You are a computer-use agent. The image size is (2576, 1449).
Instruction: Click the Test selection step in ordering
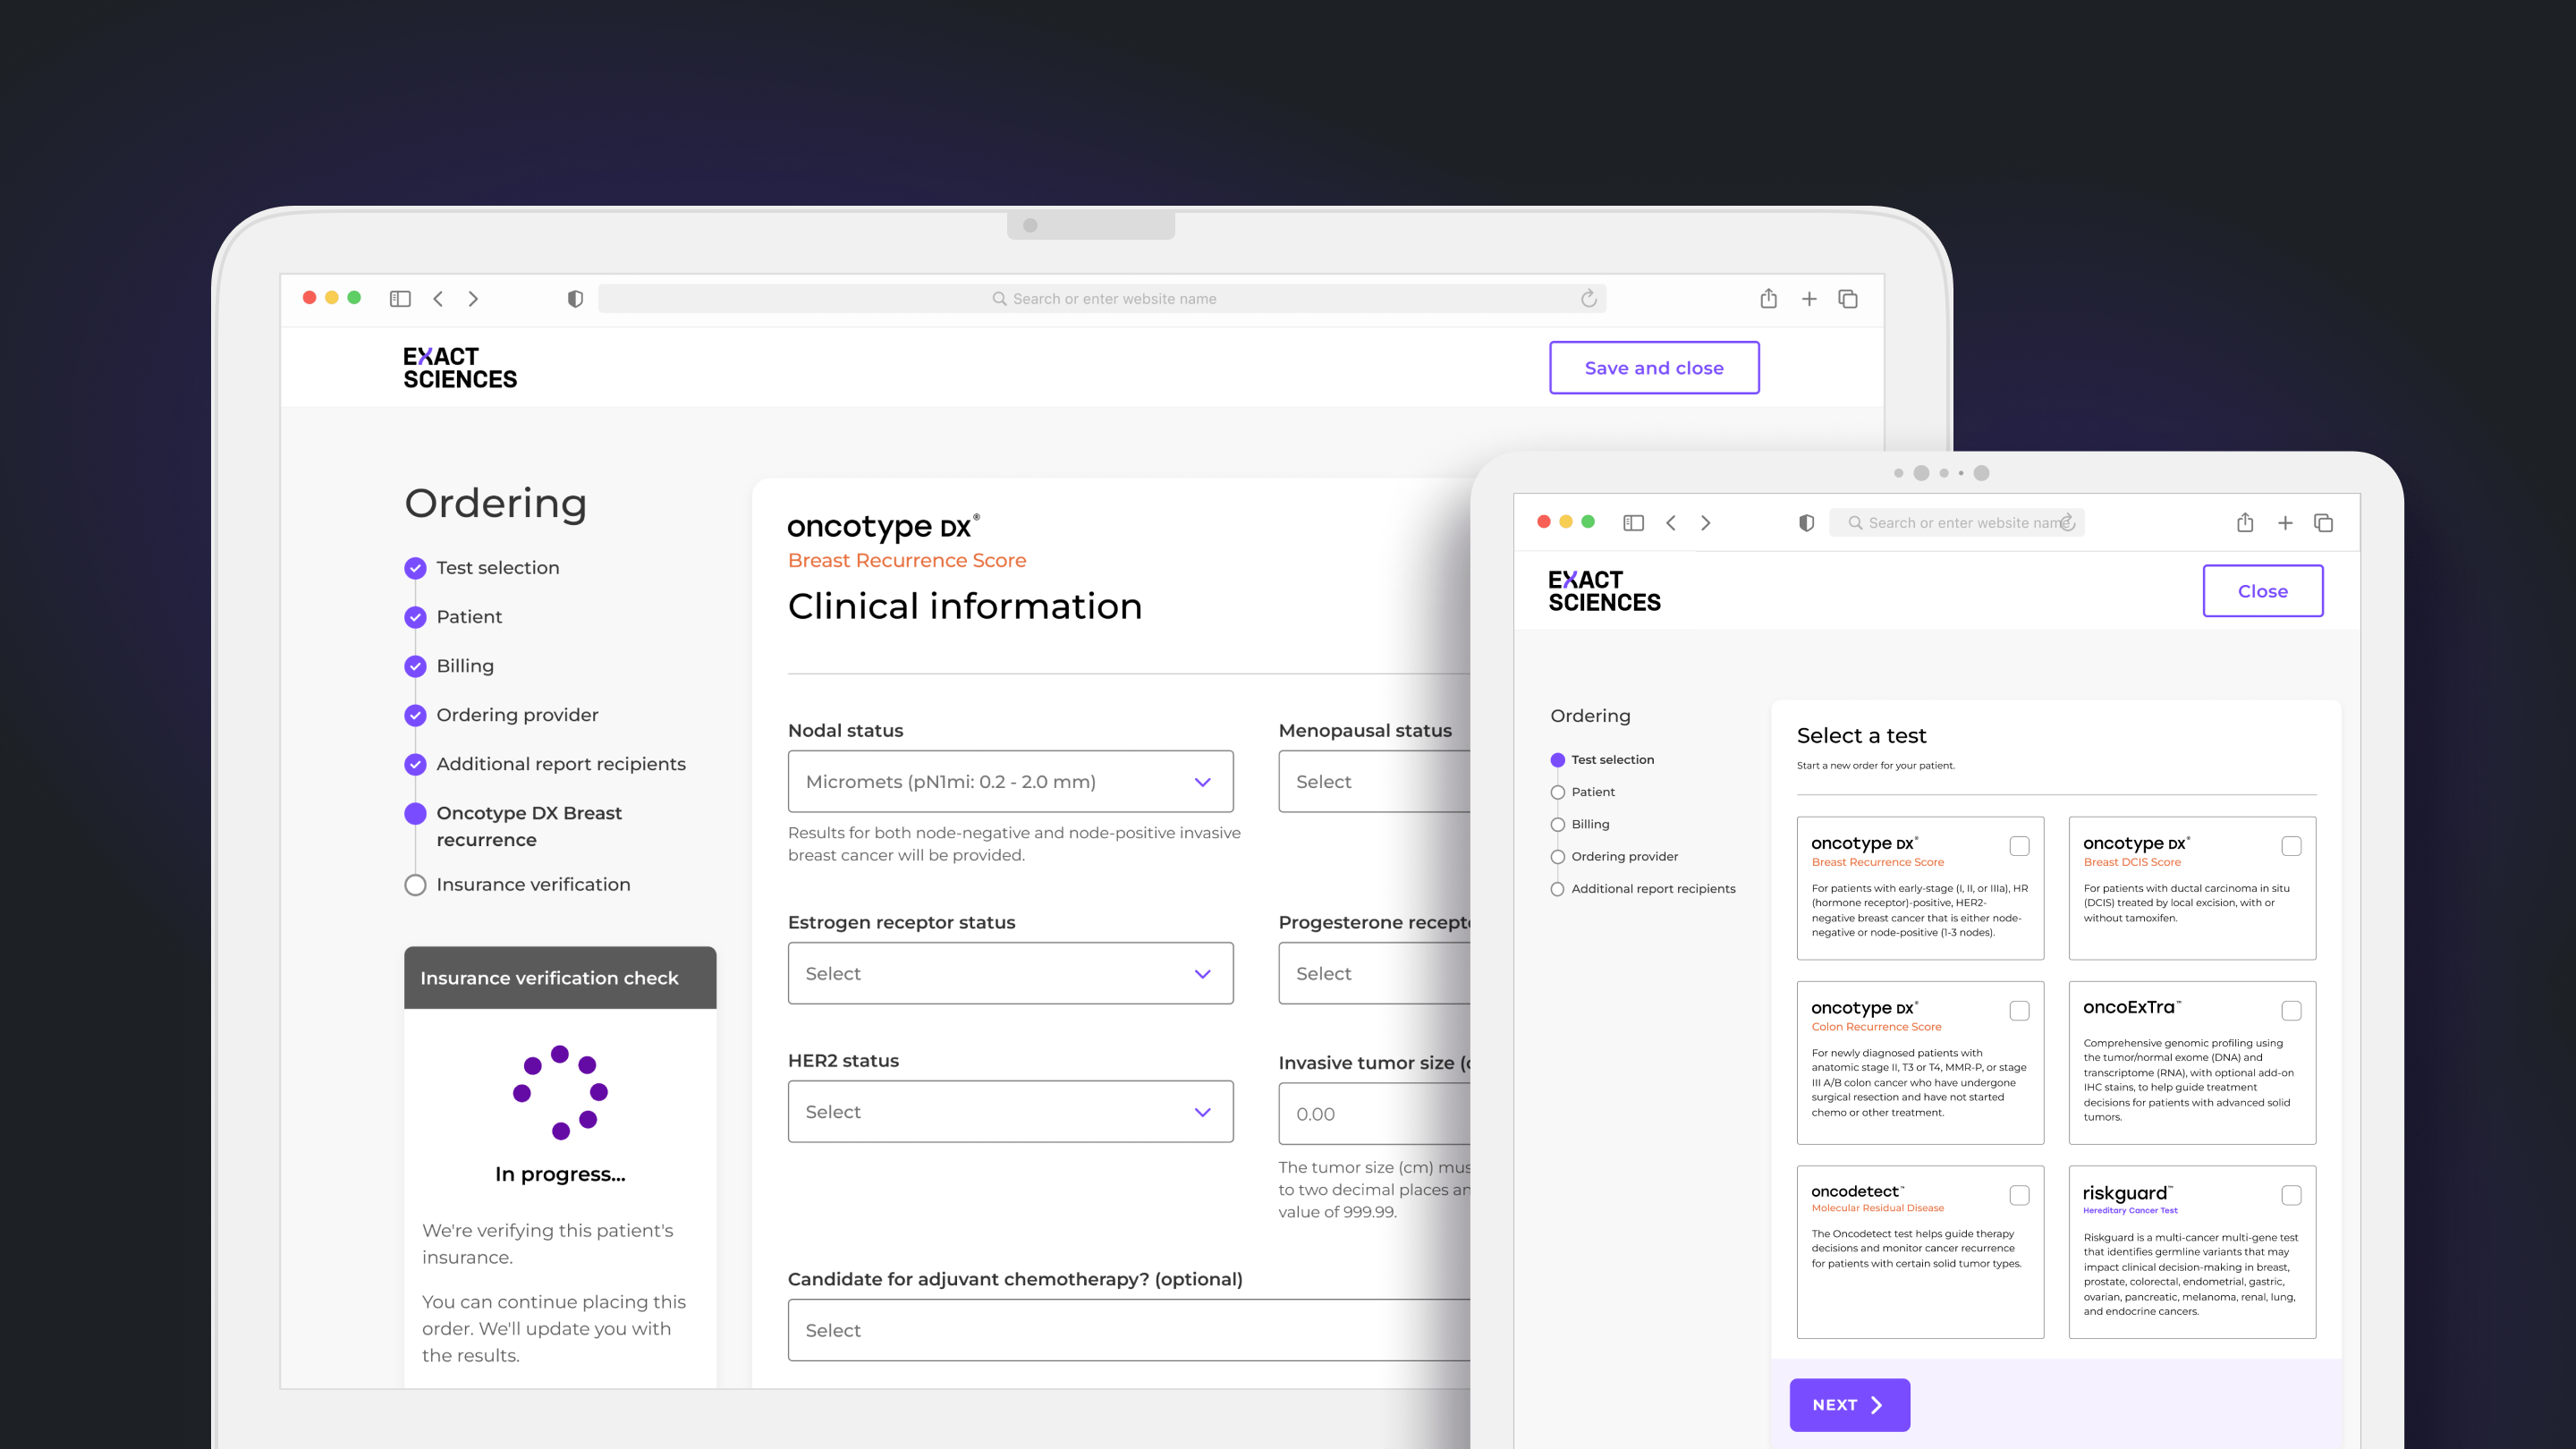pos(497,566)
